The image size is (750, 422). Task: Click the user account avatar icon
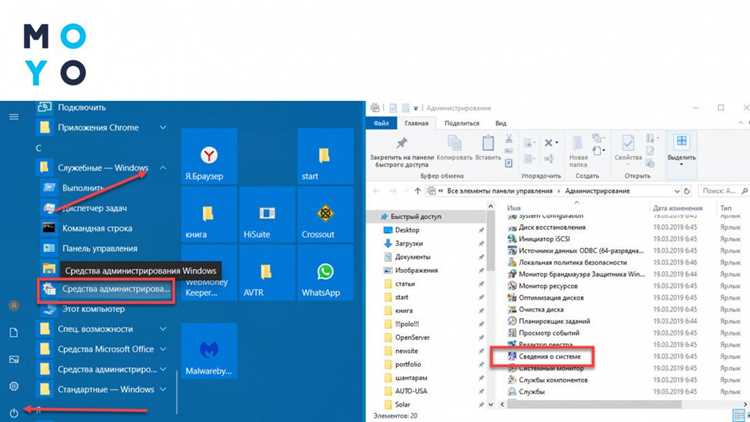pos(14,305)
